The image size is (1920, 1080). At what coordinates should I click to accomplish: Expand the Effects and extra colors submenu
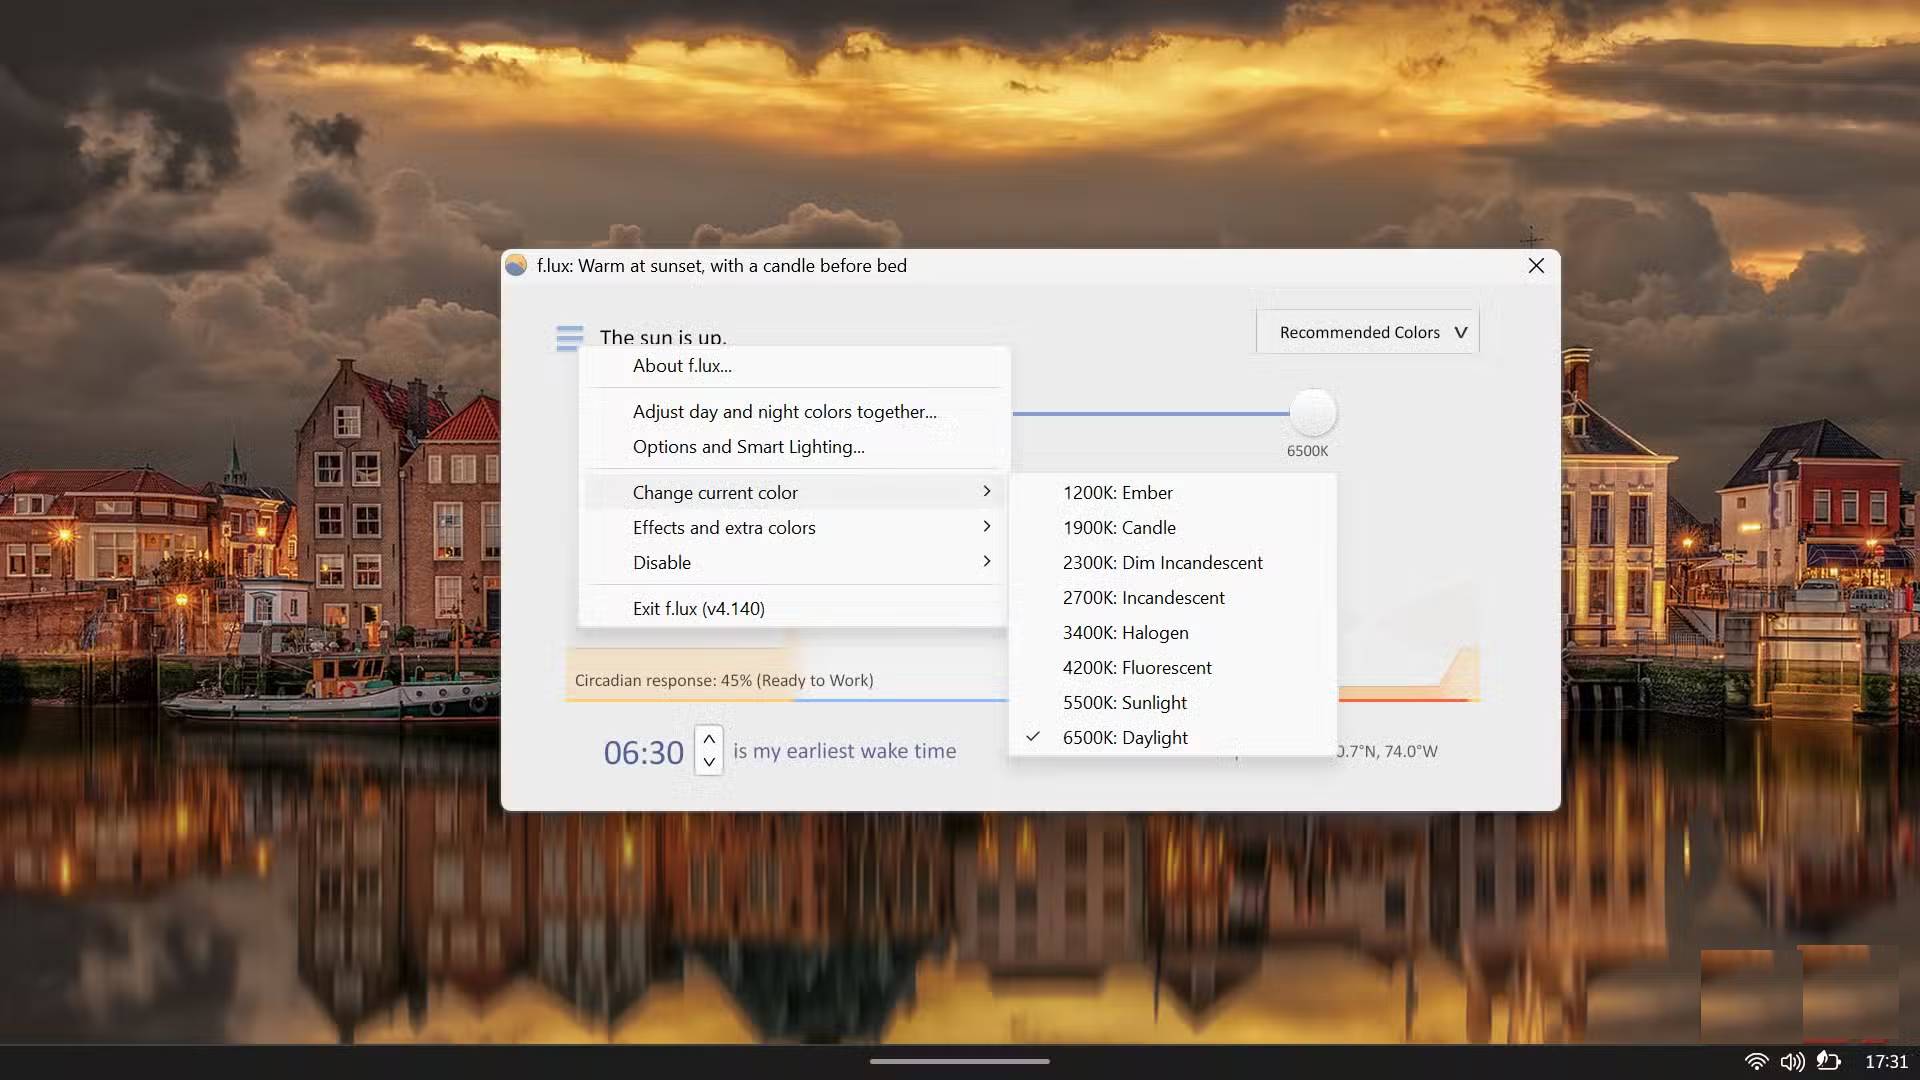(723, 527)
